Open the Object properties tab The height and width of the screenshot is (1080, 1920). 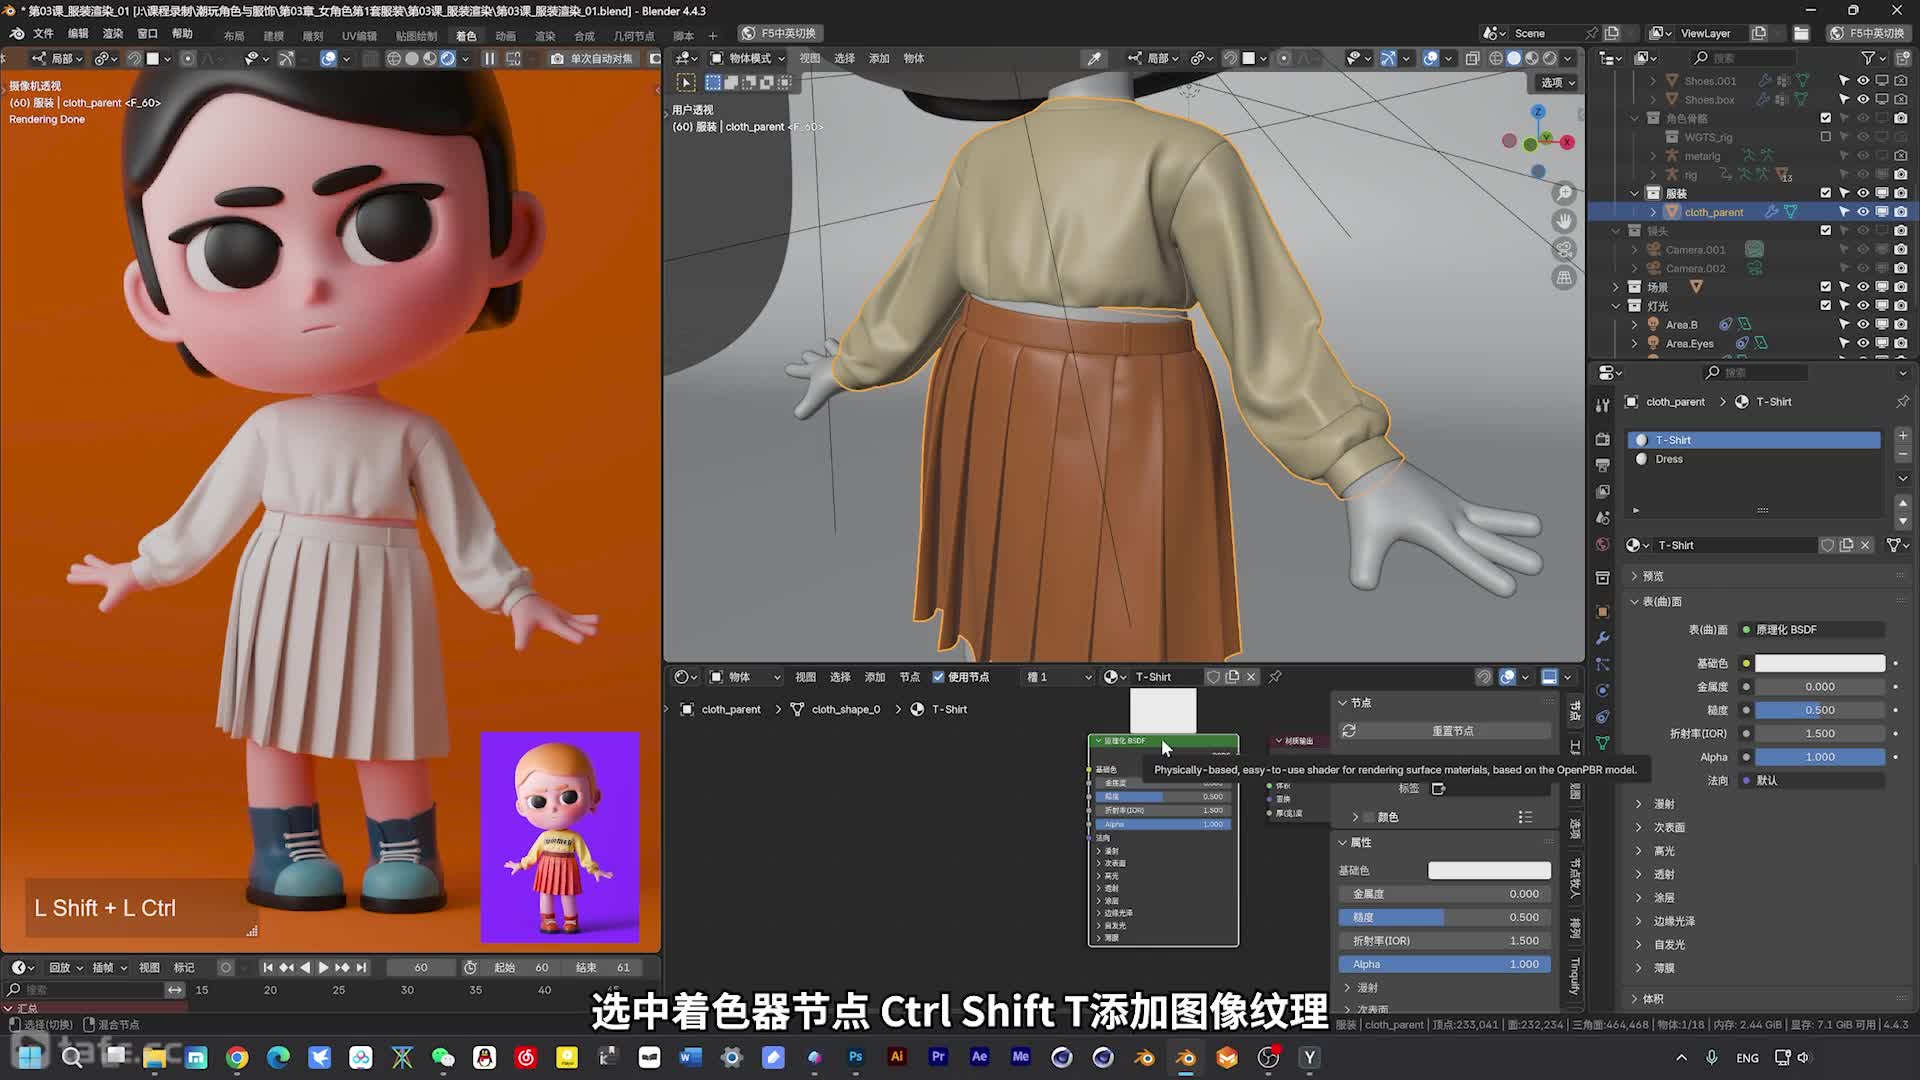pyautogui.click(x=1603, y=611)
